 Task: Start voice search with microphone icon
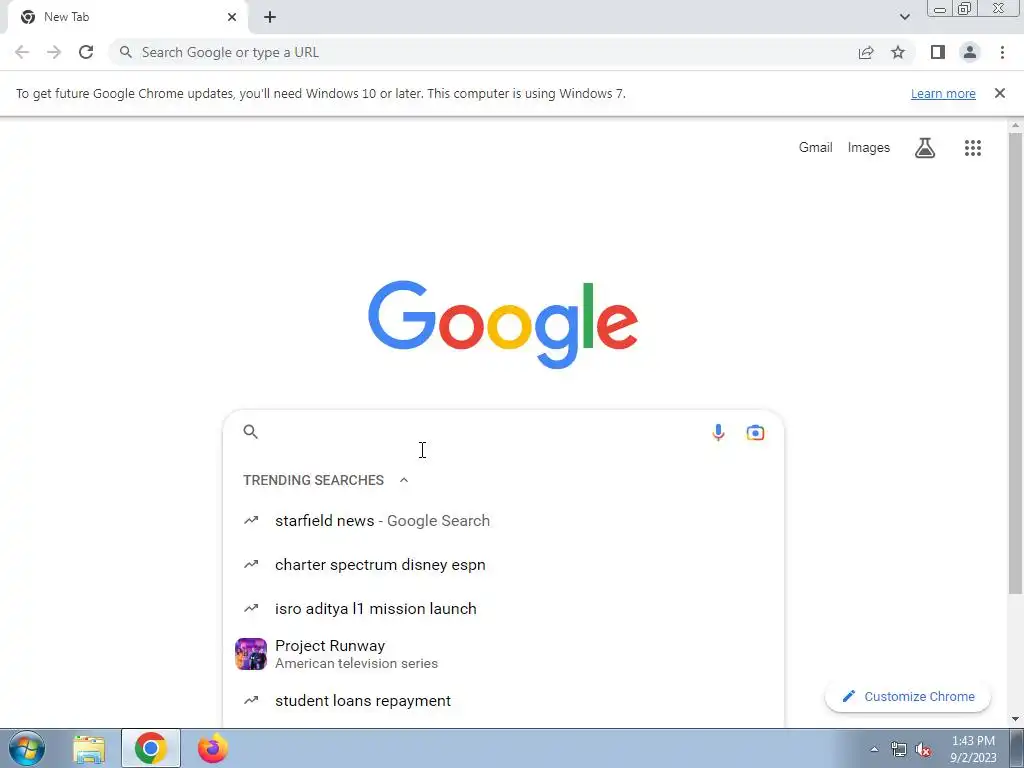[718, 432]
